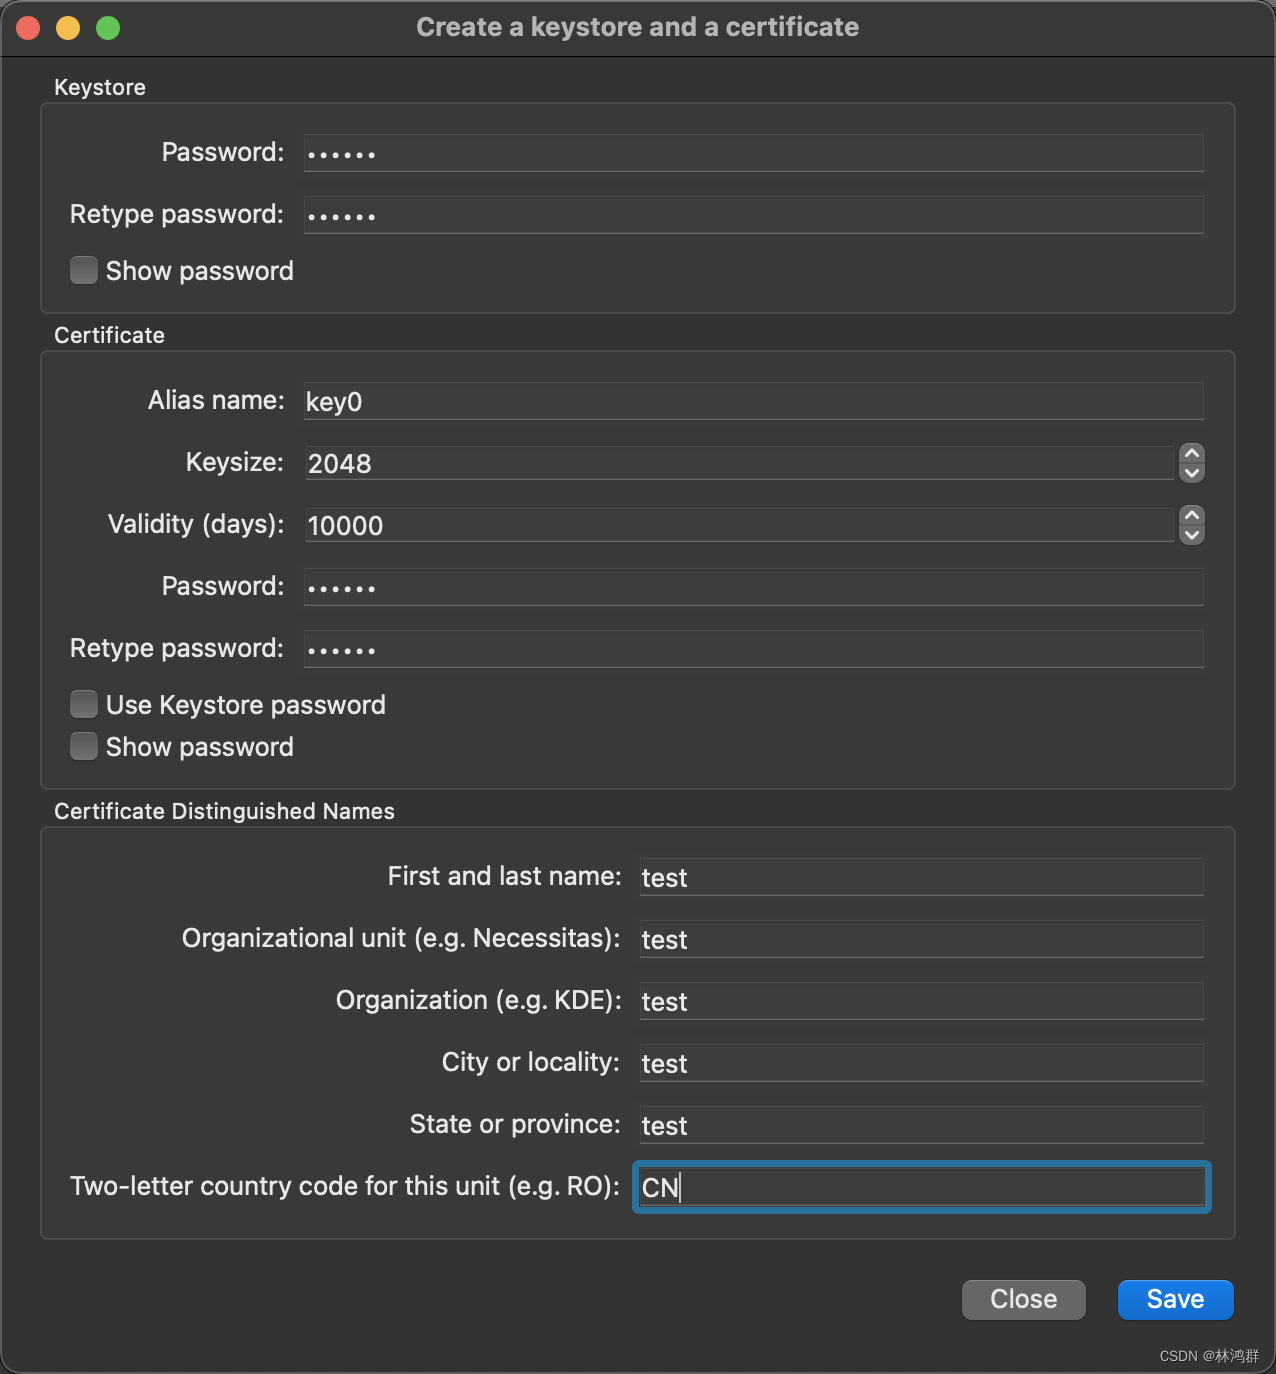Close the window with the red button

[28, 28]
